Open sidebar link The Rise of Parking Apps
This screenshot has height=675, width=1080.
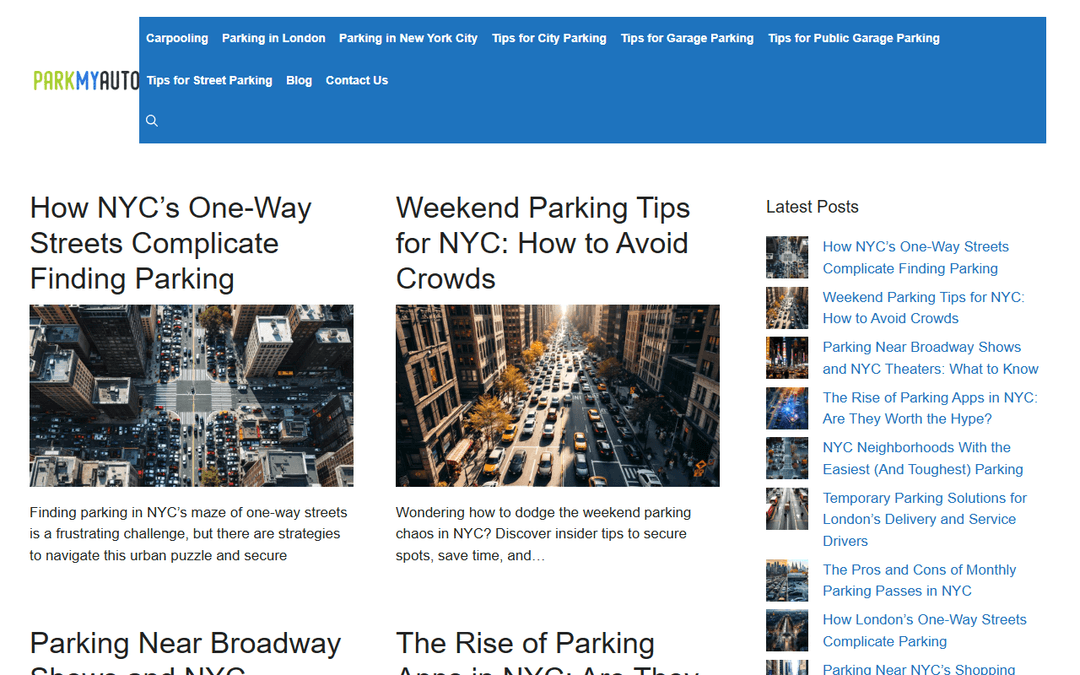(930, 408)
